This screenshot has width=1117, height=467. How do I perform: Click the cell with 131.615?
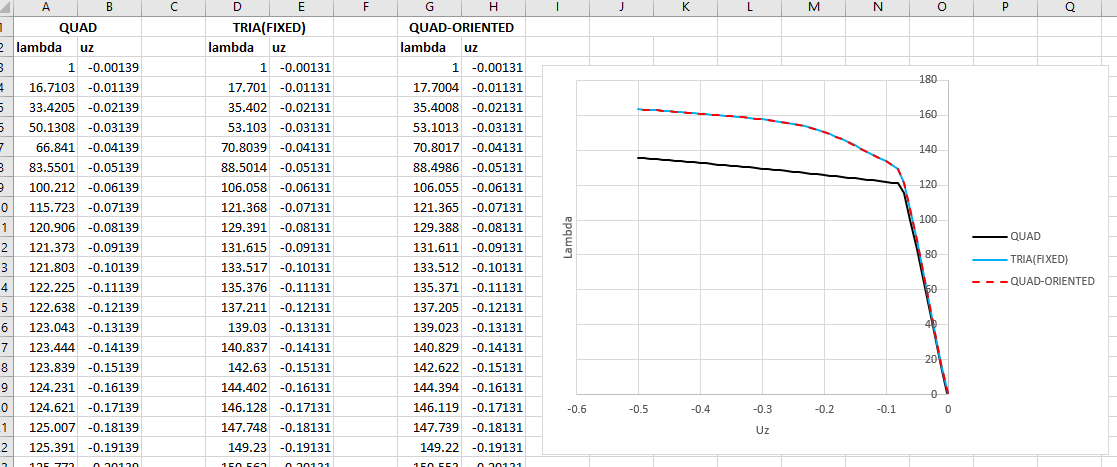coord(237,247)
